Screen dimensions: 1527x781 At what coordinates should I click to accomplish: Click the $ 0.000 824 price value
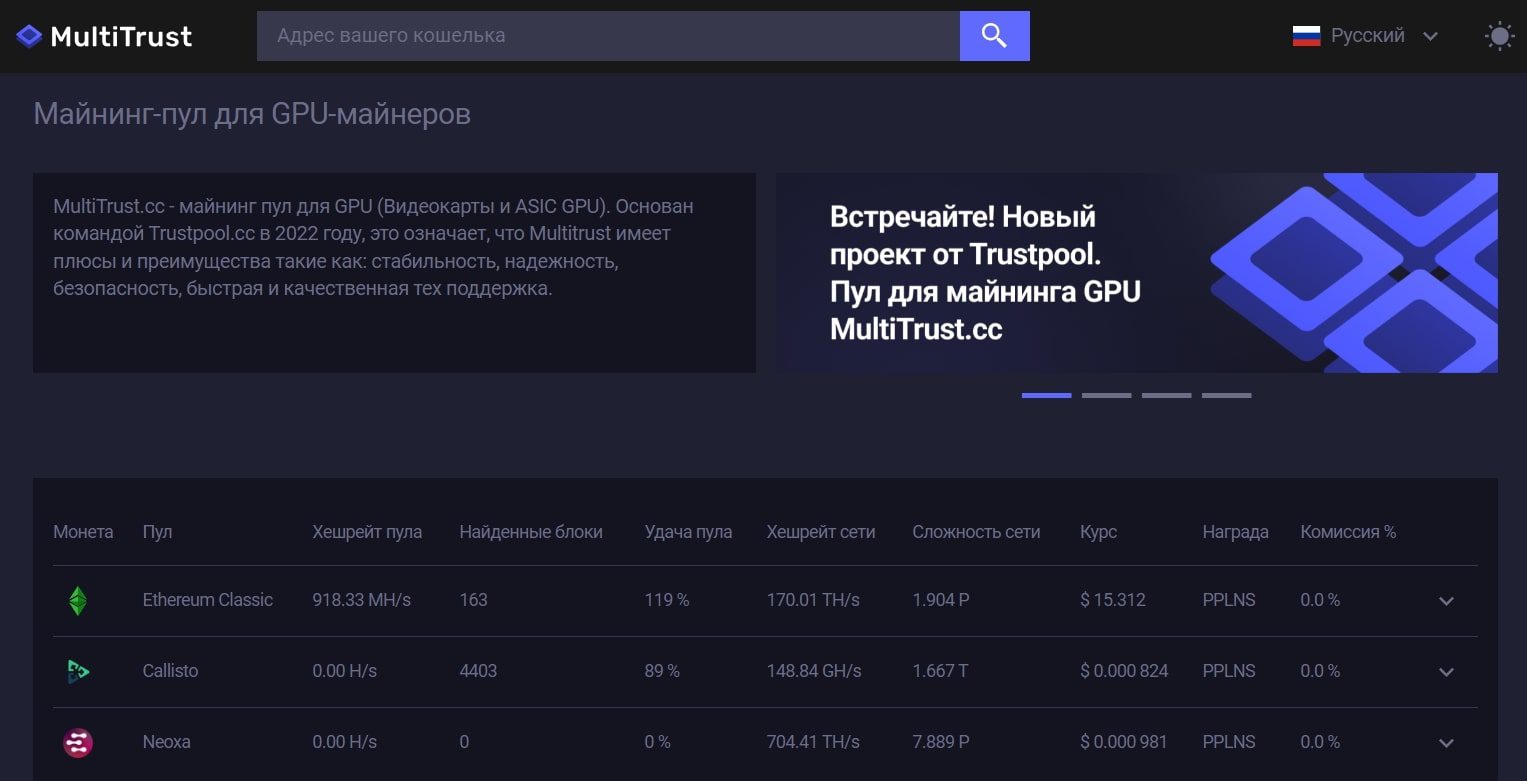pyautogui.click(x=1124, y=671)
